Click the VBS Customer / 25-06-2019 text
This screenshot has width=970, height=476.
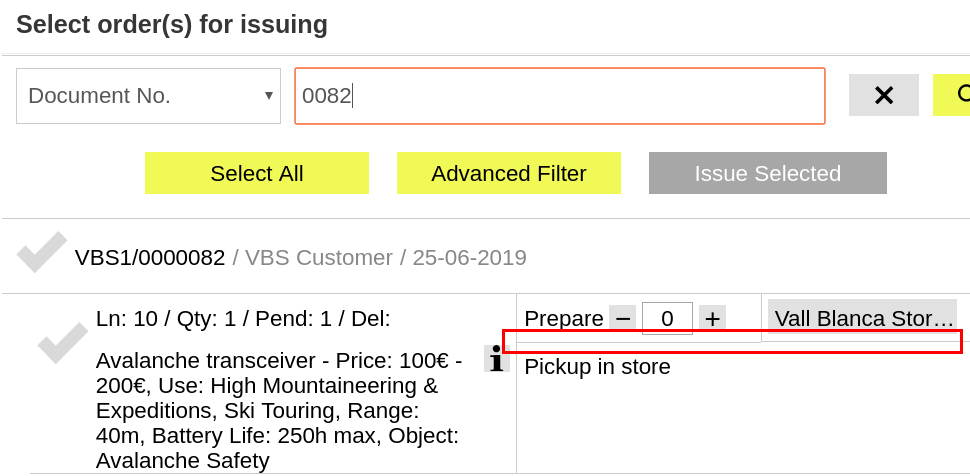[x=380, y=258]
